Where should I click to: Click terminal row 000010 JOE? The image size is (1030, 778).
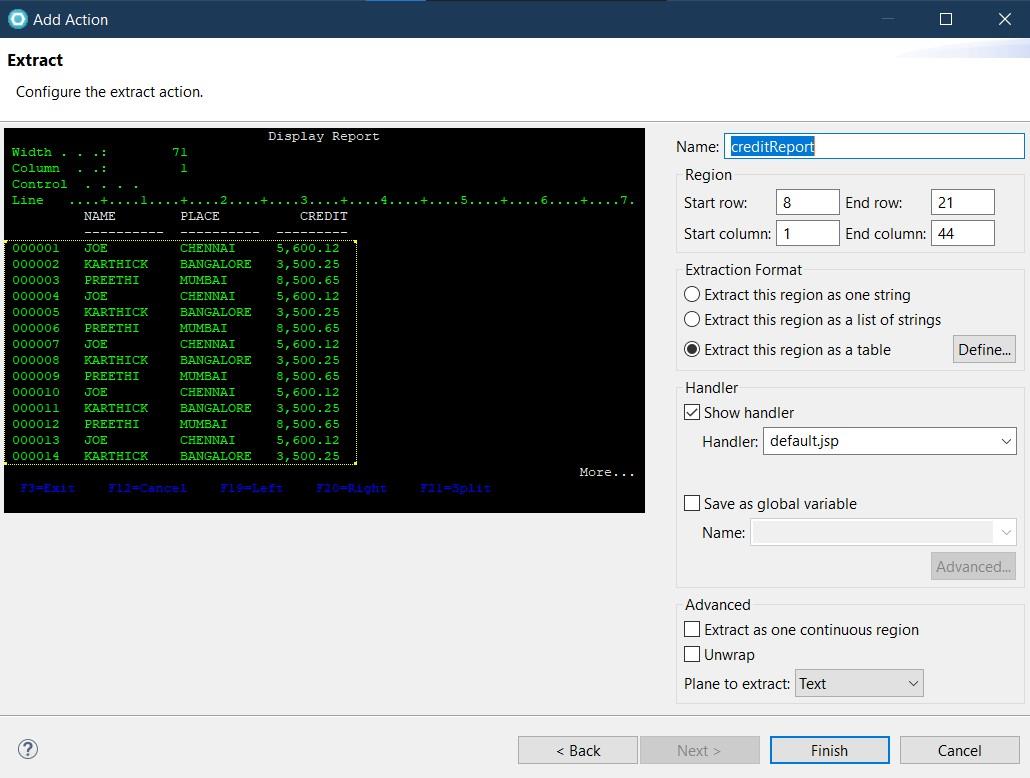coord(176,392)
